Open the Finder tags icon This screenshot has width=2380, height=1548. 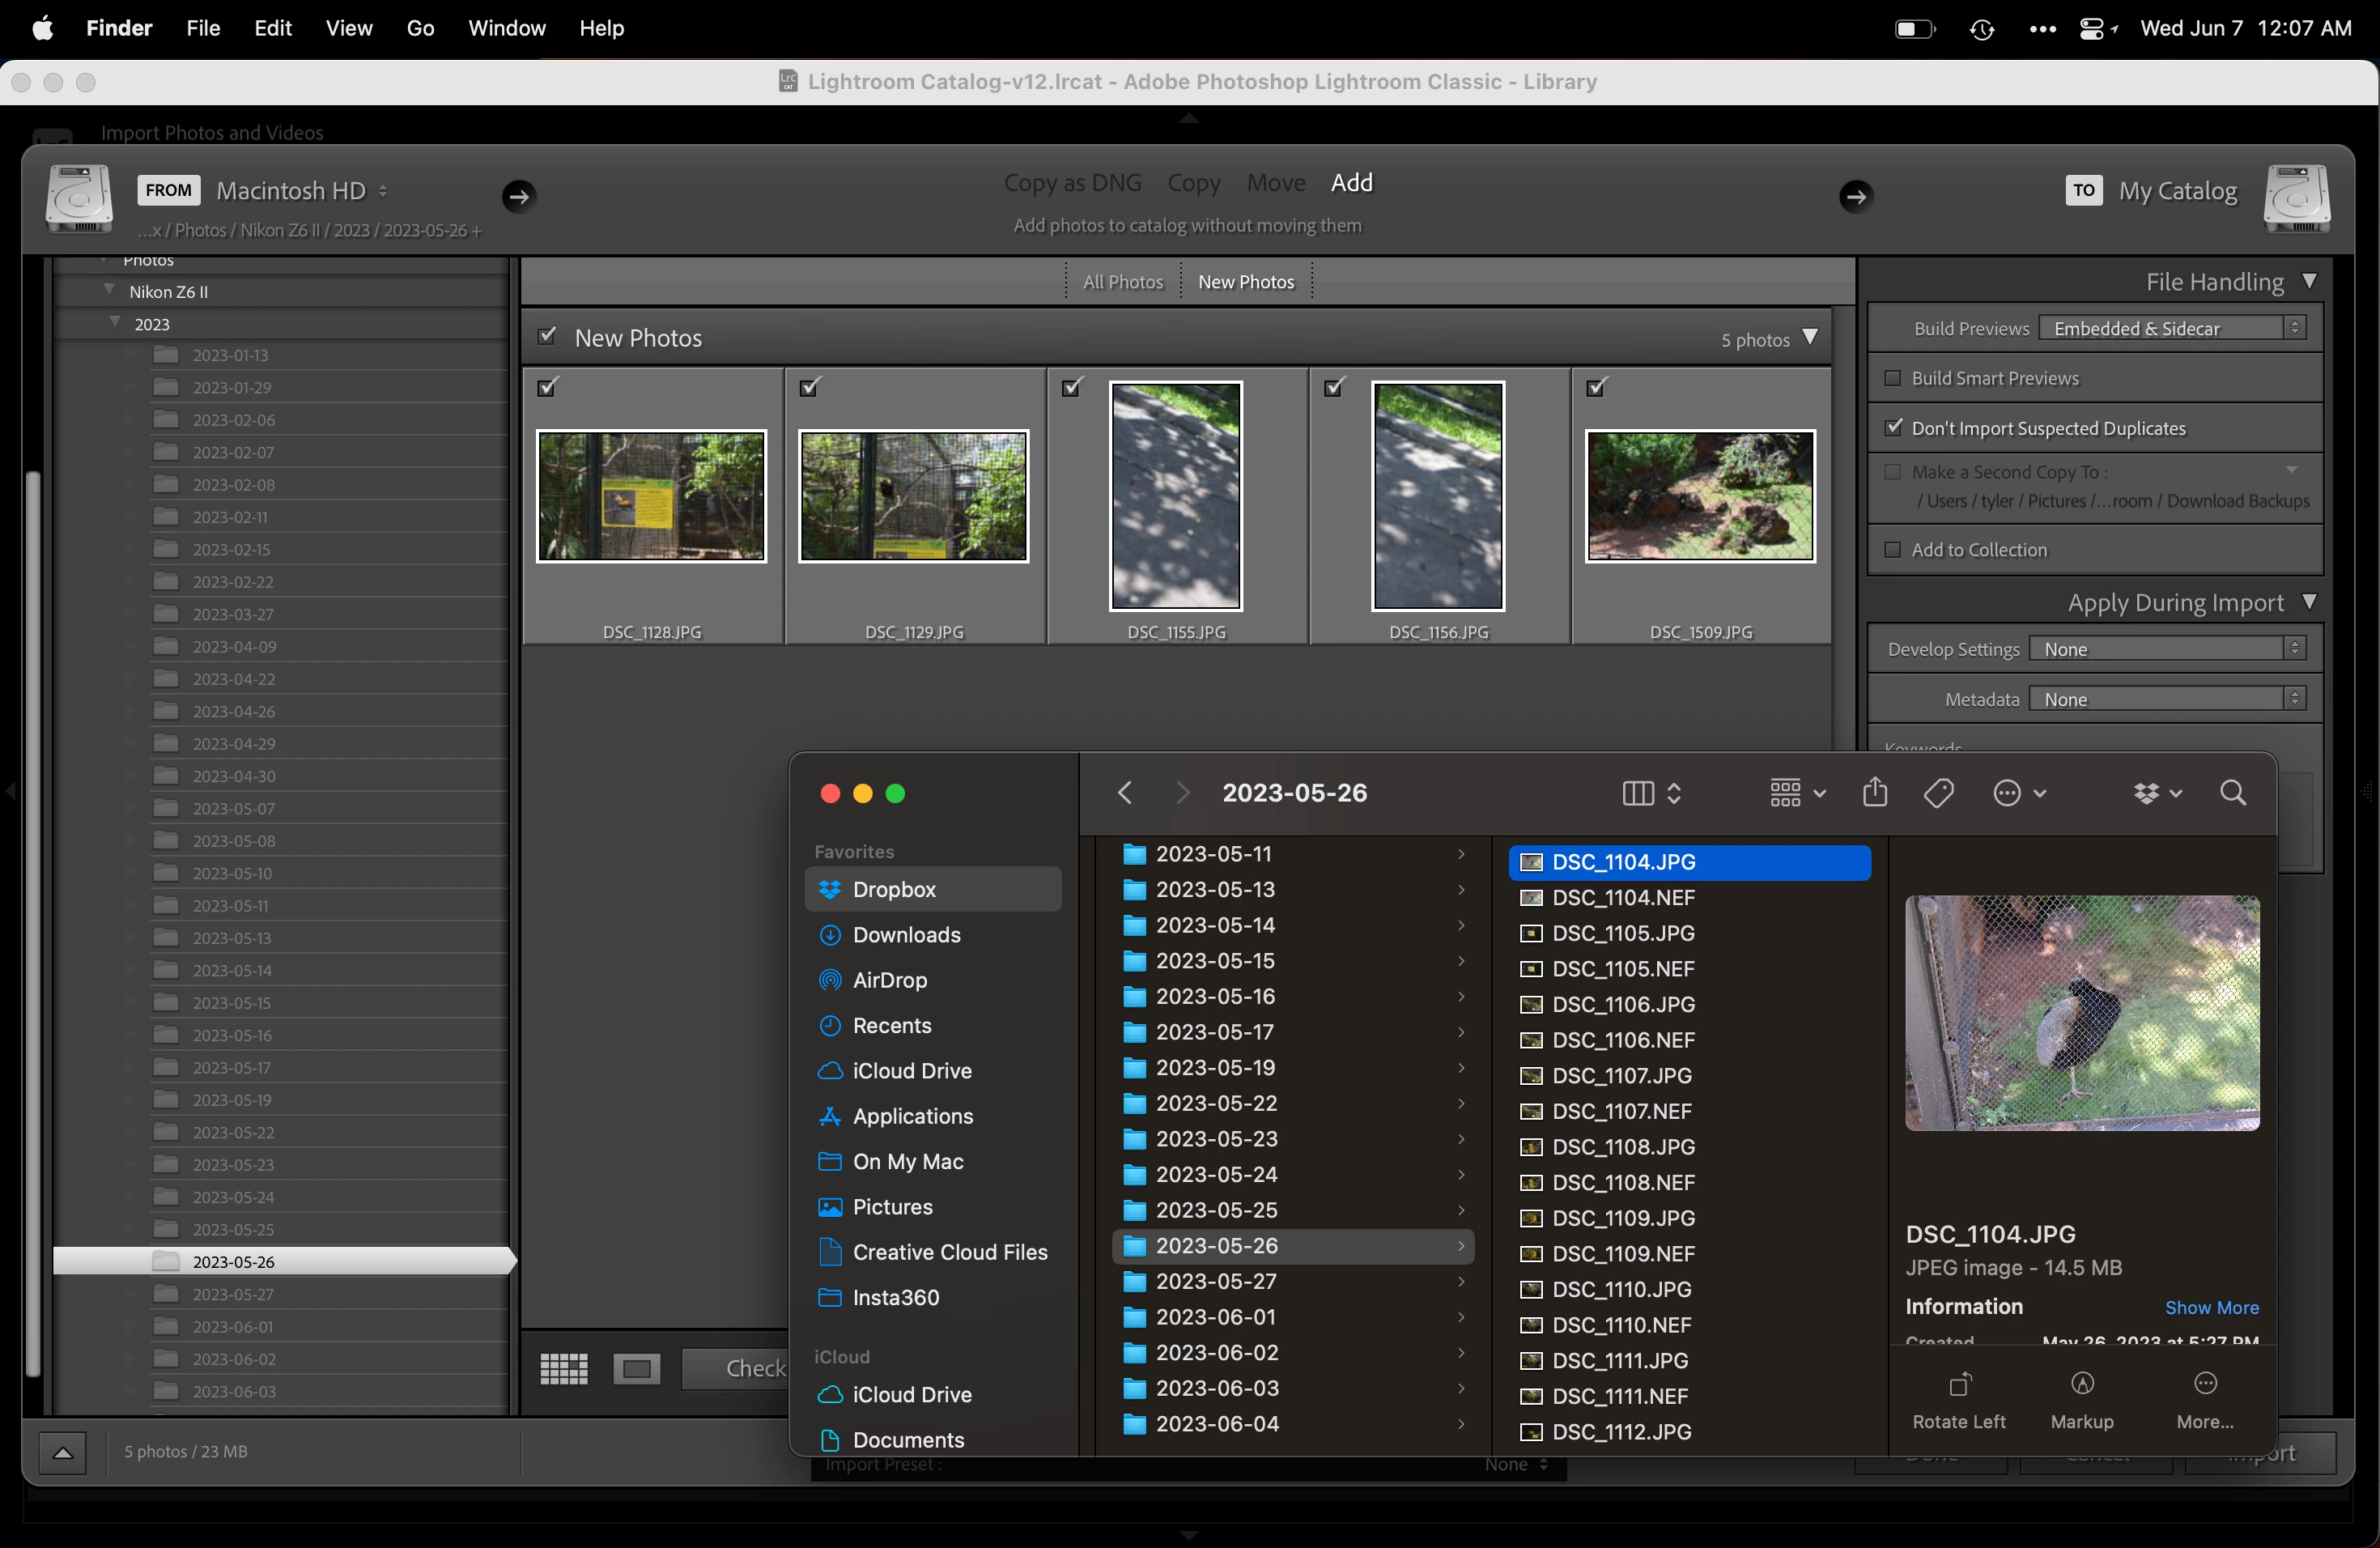[x=1938, y=793]
